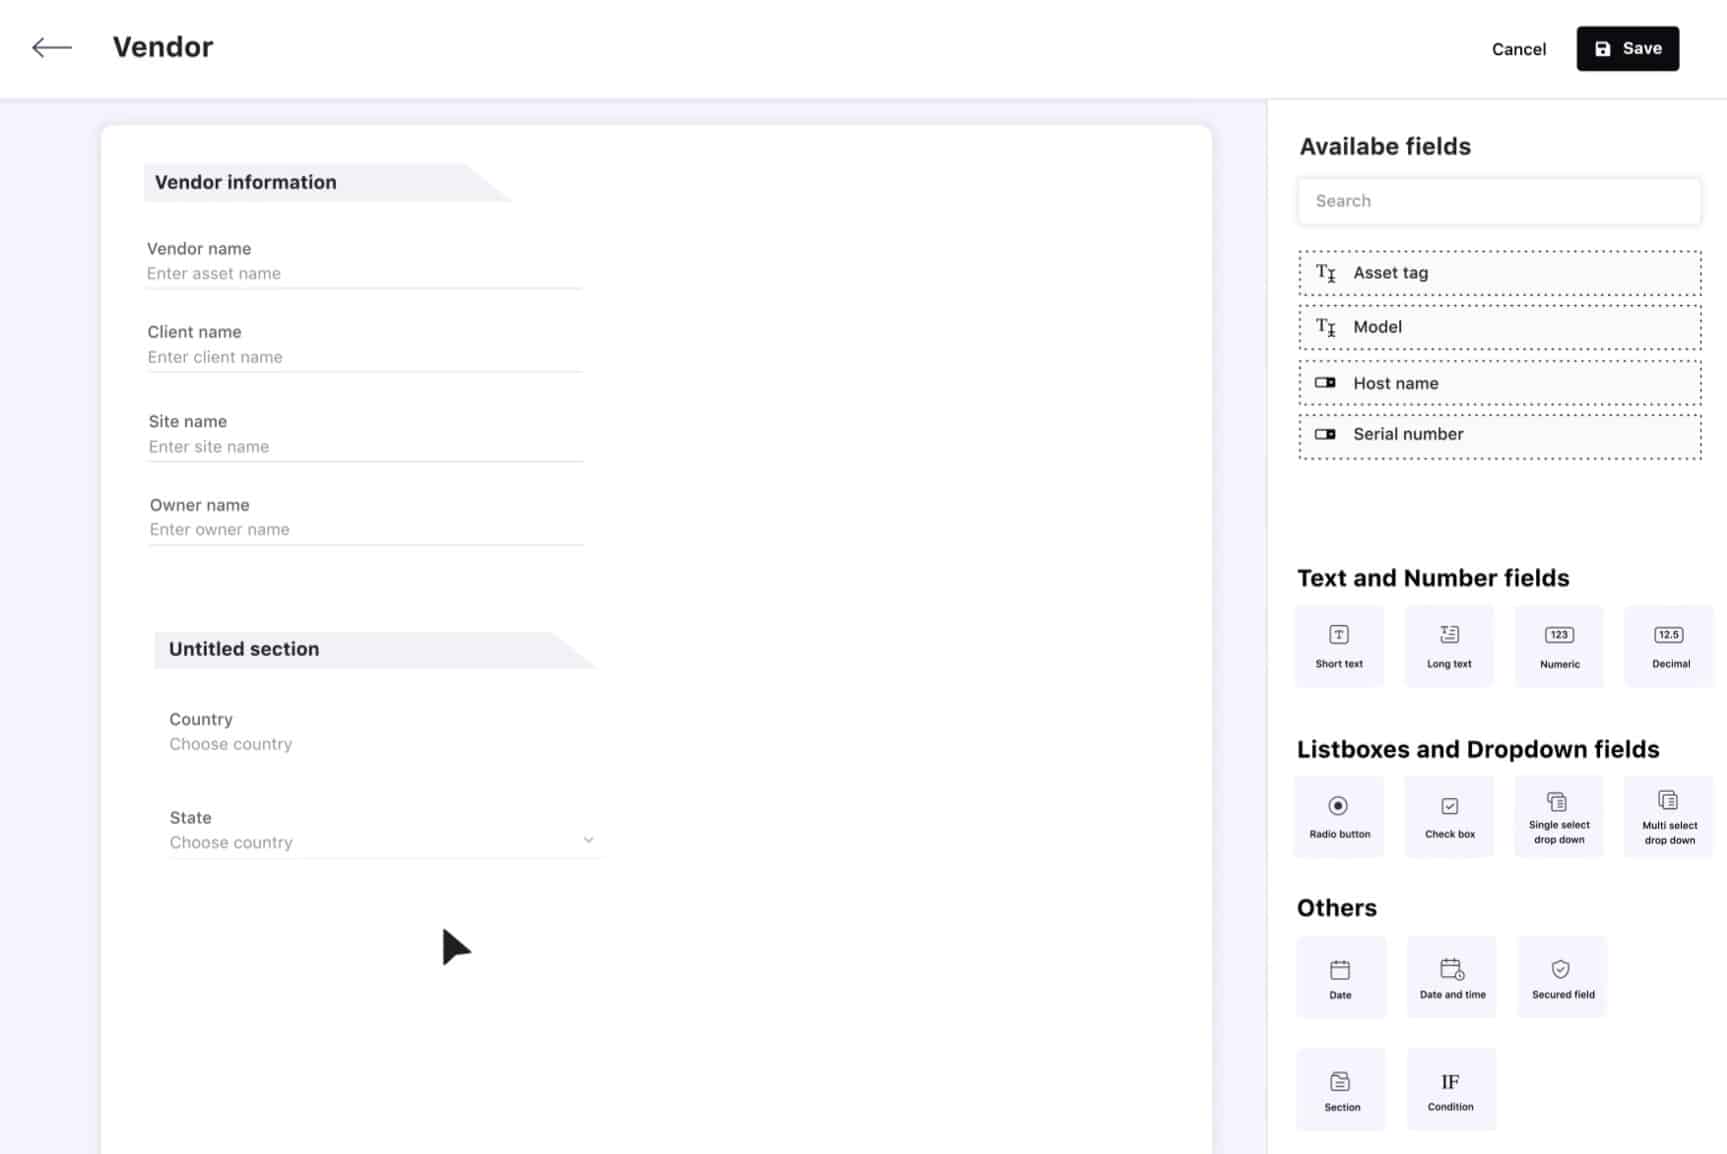Screen dimensions: 1727x1154
Task: Add a Single select drop down field
Action: (1559, 816)
